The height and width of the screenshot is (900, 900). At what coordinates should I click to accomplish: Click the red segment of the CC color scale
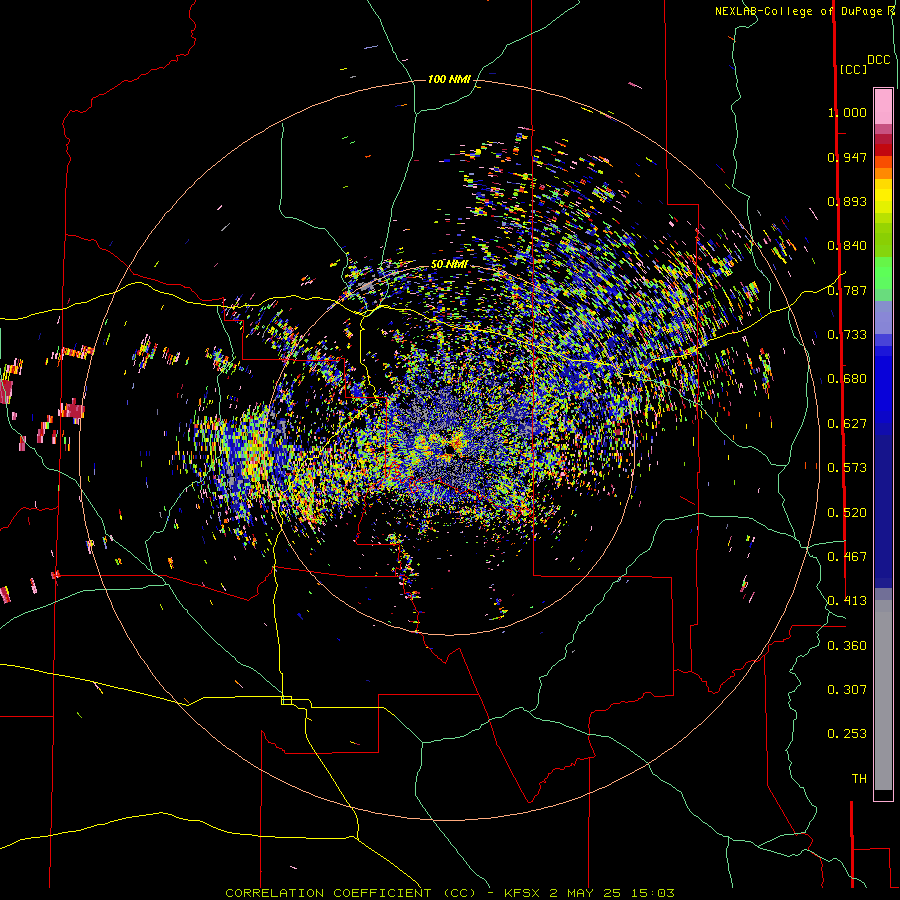pyautogui.click(x=883, y=150)
